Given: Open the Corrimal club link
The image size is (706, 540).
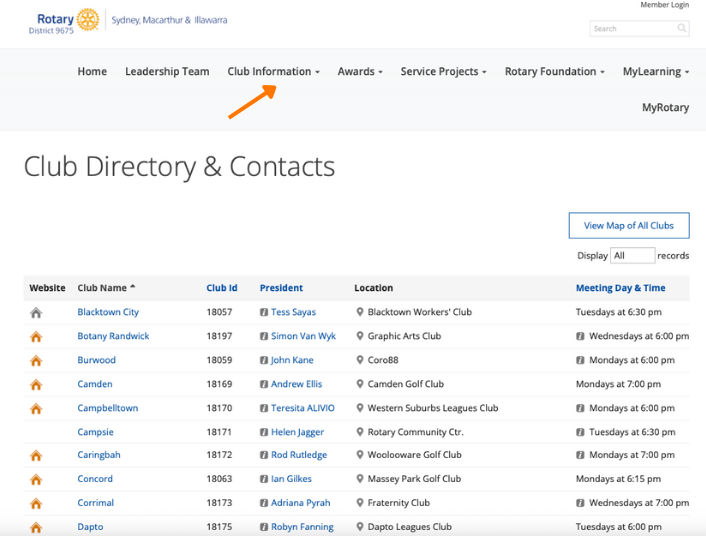Looking at the screenshot, I should (x=95, y=503).
